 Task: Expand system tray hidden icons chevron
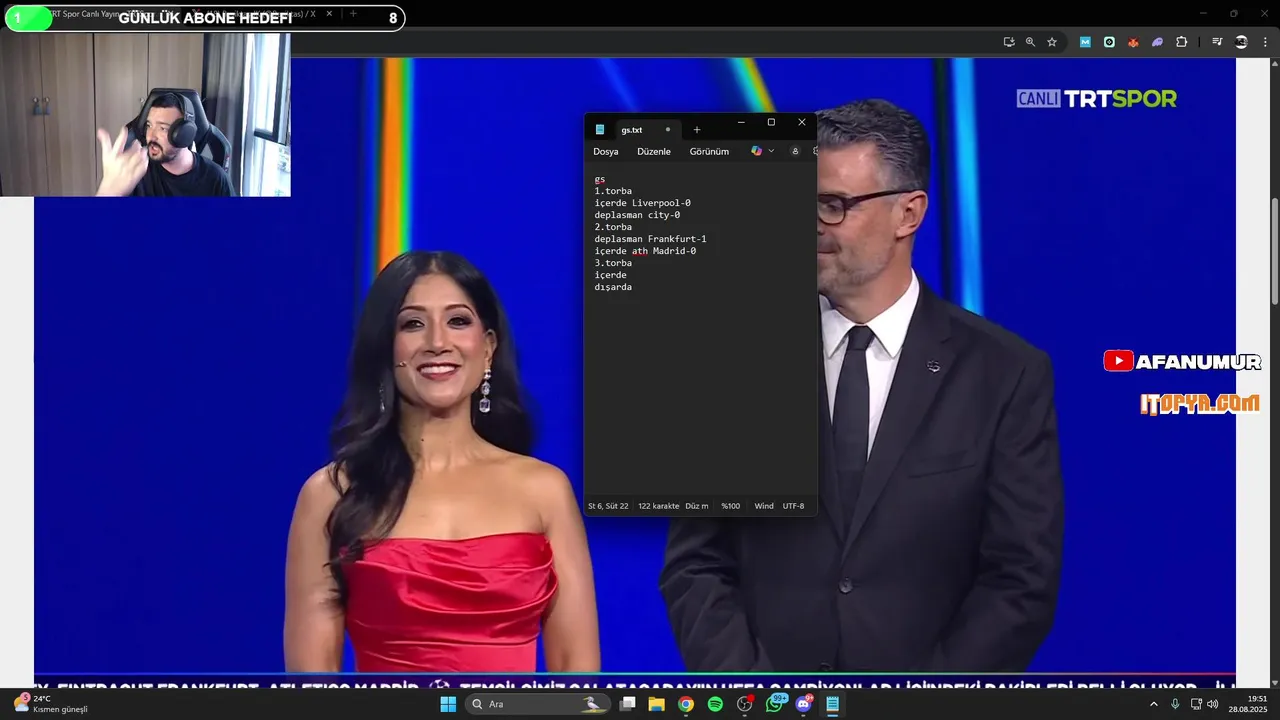[x=1153, y=704]
